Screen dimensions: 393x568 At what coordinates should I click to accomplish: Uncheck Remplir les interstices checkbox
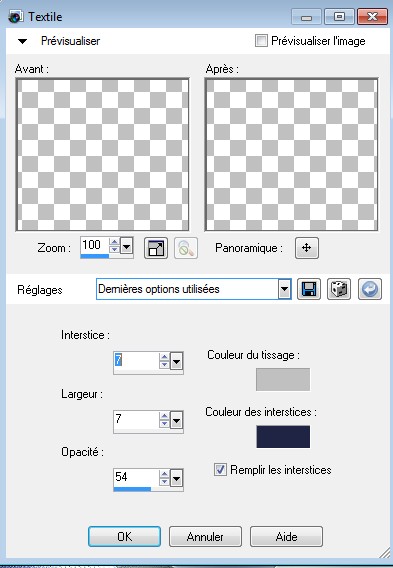pos(220,469)
